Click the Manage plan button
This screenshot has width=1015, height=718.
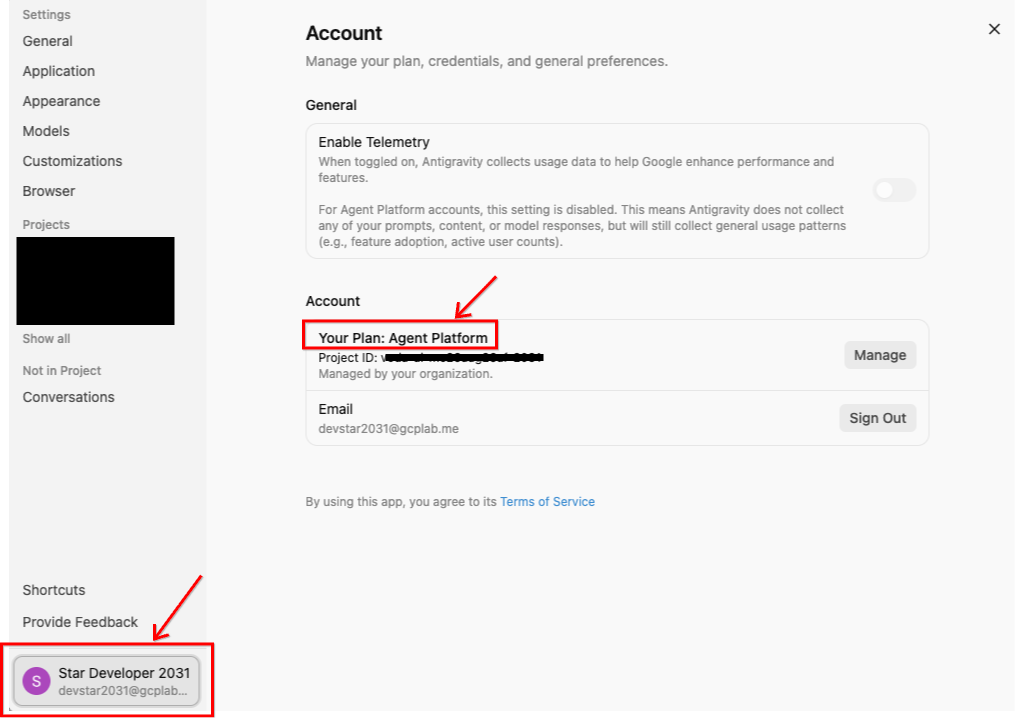point(880,355)
